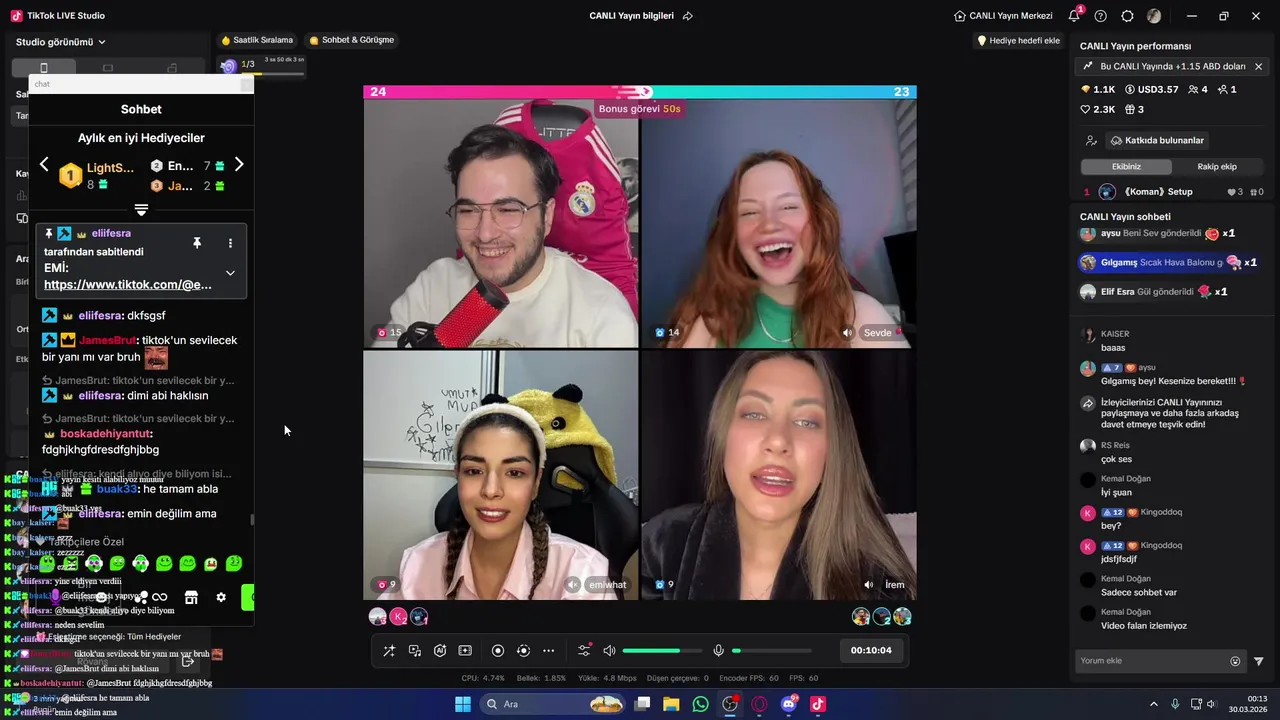Open Discord from the taskbar
The height and width of the screenshot is (720, 1280).
click(789, 704)
